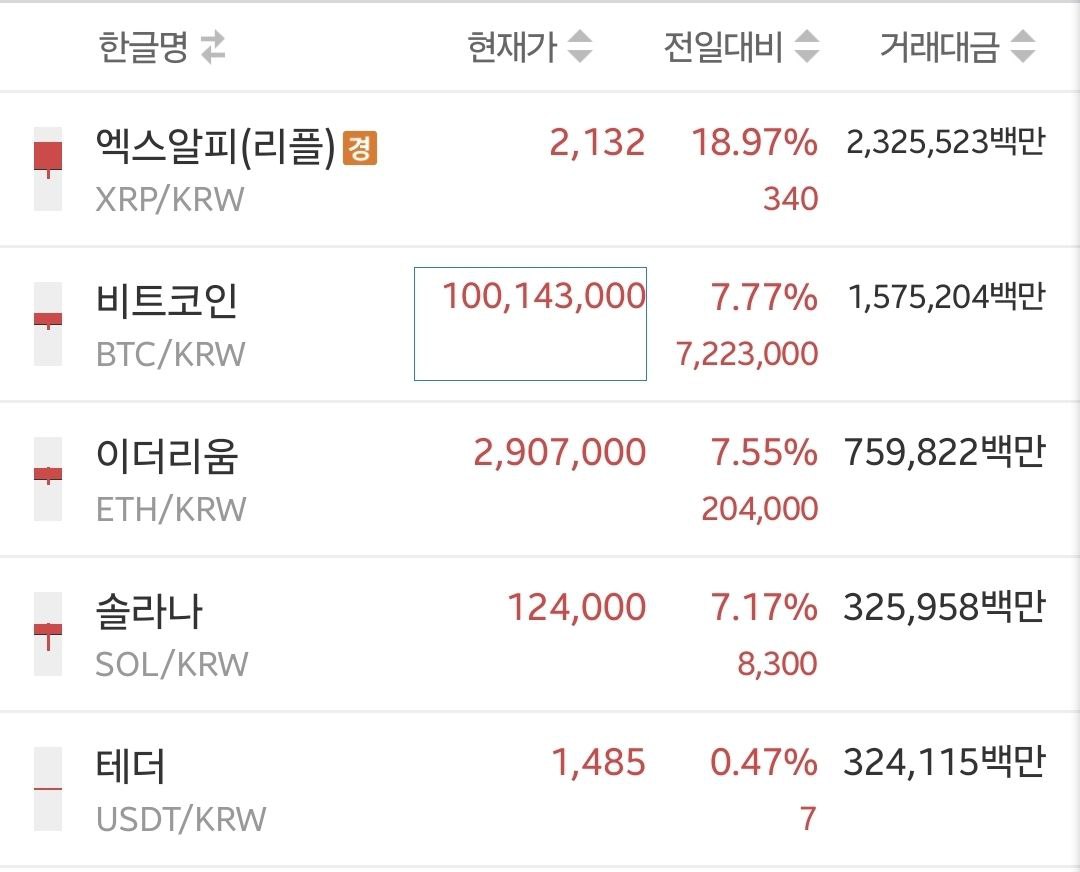Click the Tether candlestick mini chart icon
This screenshot has height=872, width=1080.
[48, 788]
